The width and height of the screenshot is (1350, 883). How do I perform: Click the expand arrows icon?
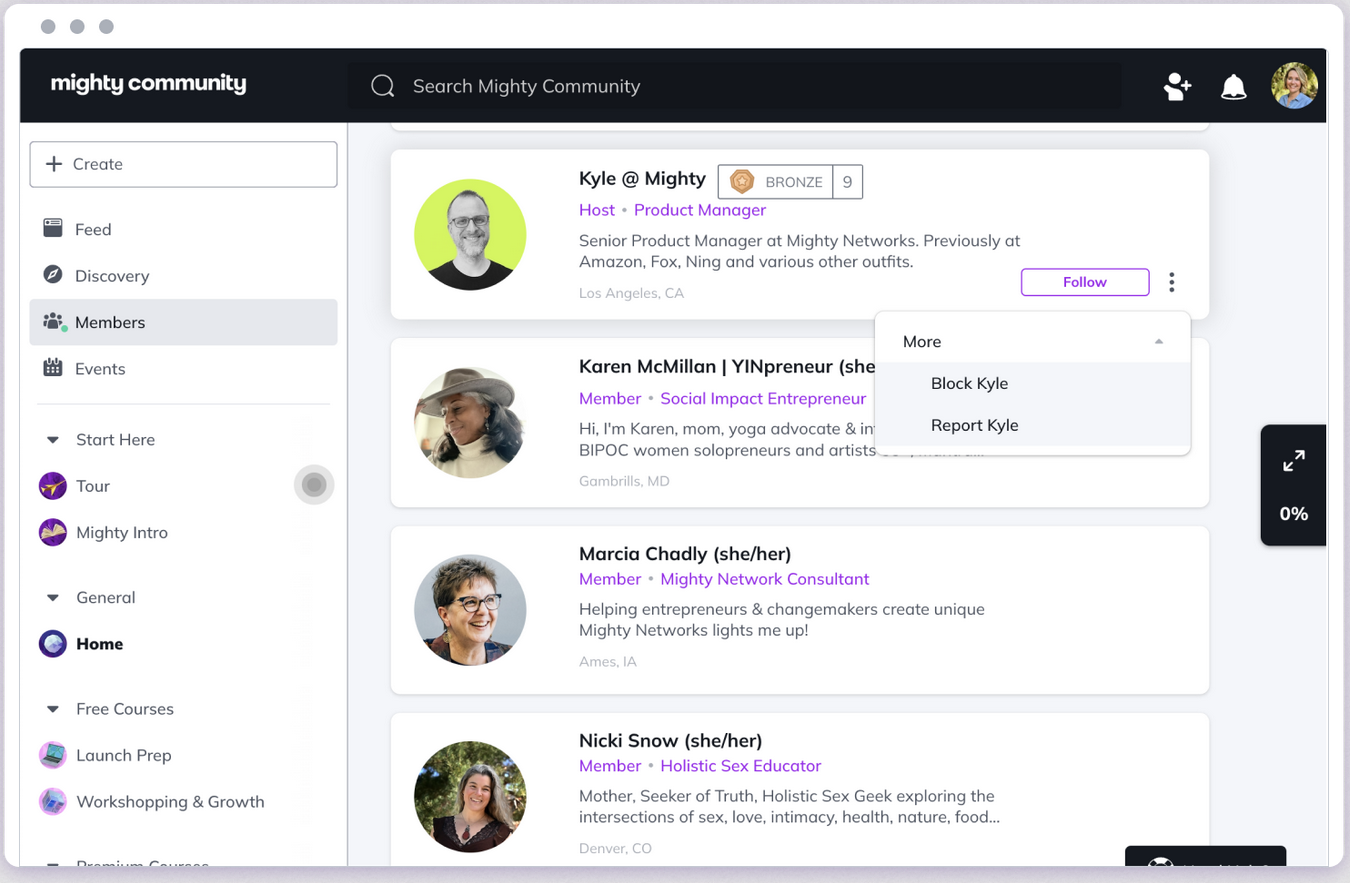click(1294, 461)
